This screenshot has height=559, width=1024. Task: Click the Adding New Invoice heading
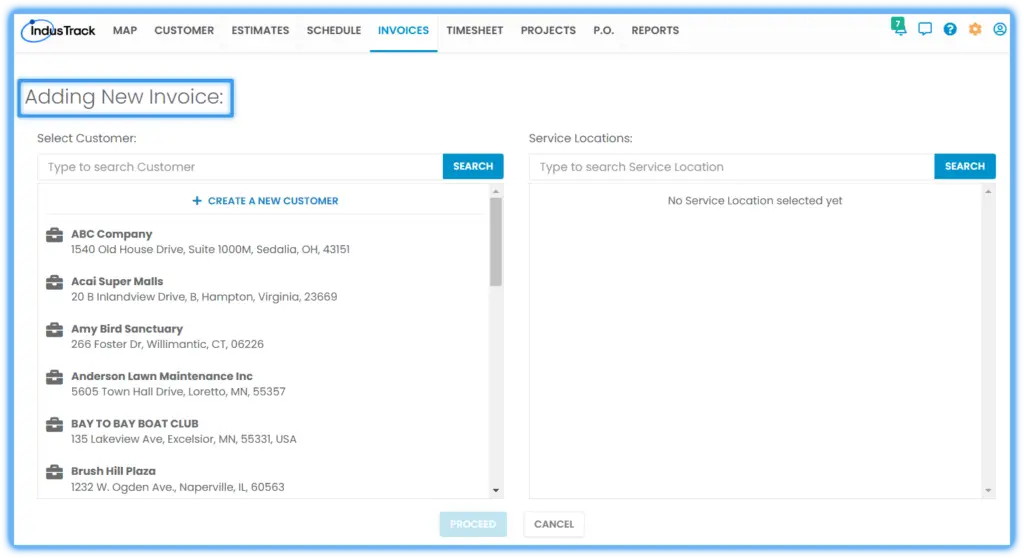(125, 97)
